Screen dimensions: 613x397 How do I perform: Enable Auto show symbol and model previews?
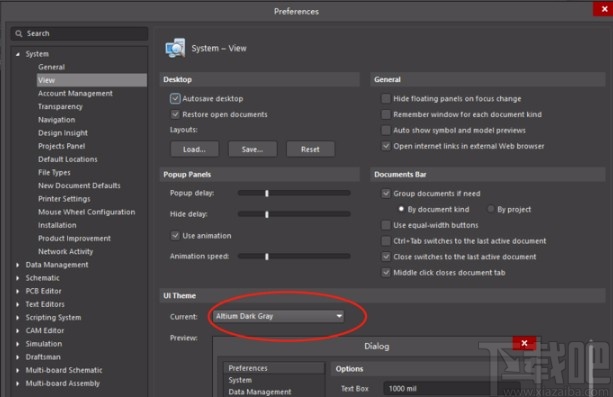click(x=386, y=130)
